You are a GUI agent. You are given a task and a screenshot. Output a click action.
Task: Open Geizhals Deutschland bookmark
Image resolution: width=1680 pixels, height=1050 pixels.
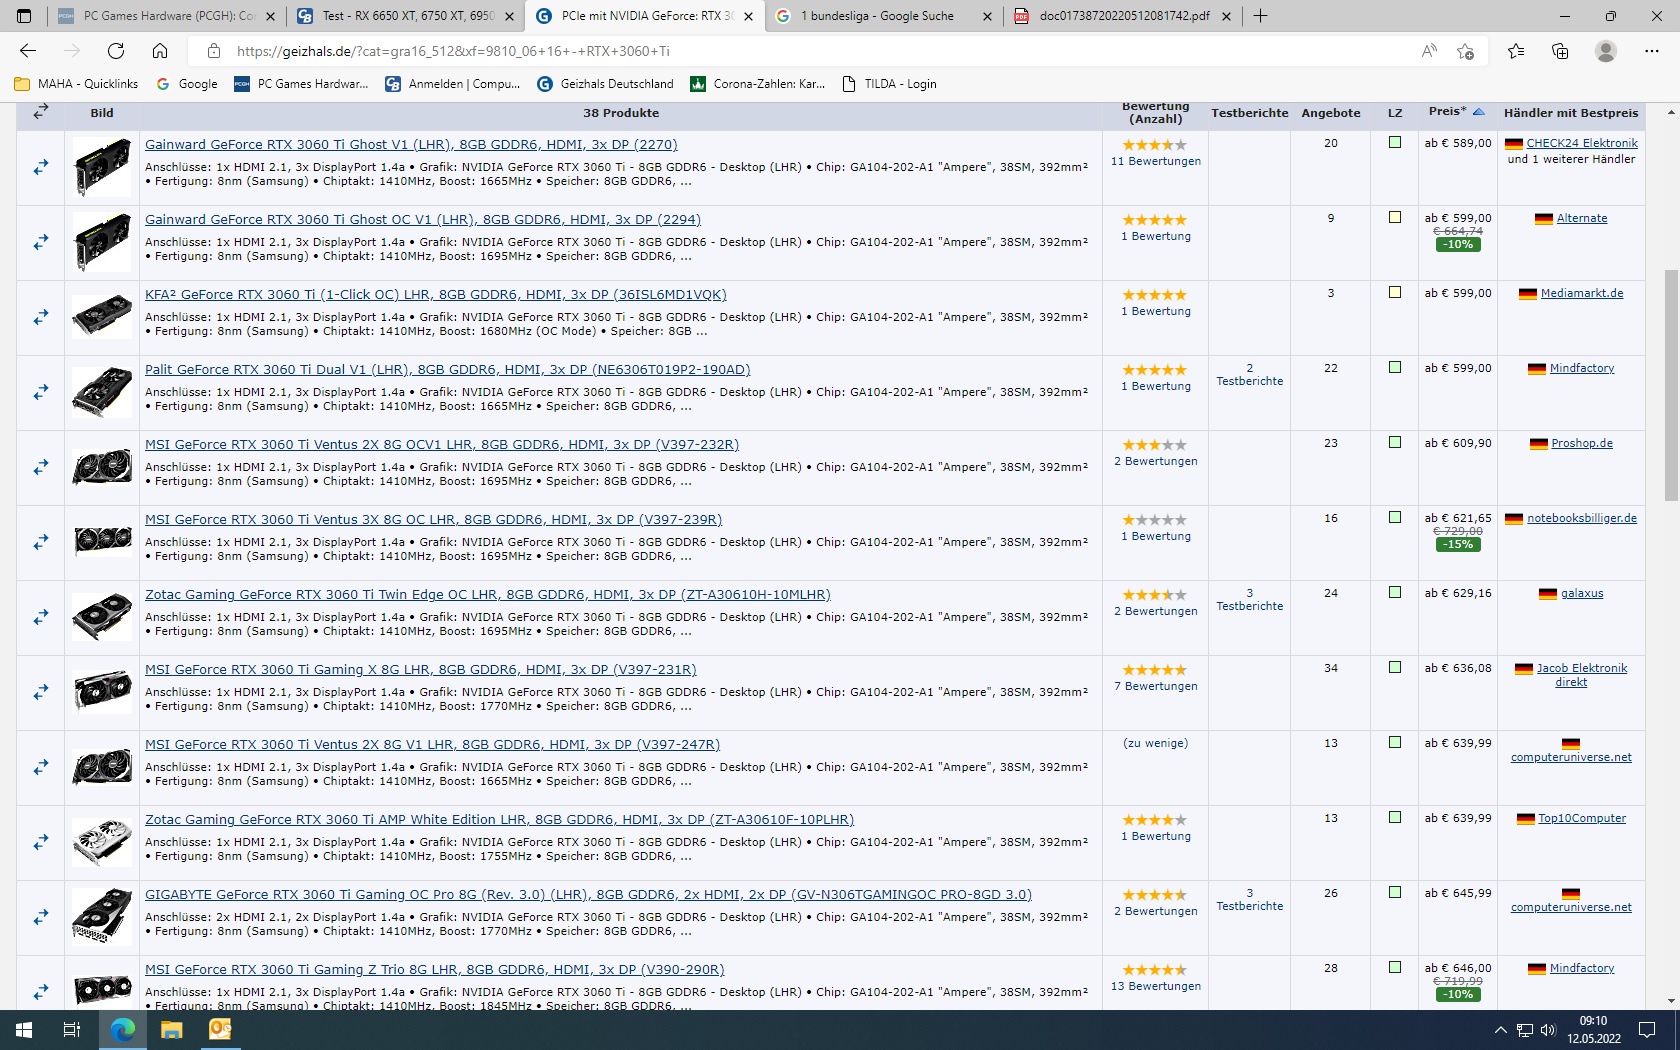pyautogui.click(x=605, y=84)
